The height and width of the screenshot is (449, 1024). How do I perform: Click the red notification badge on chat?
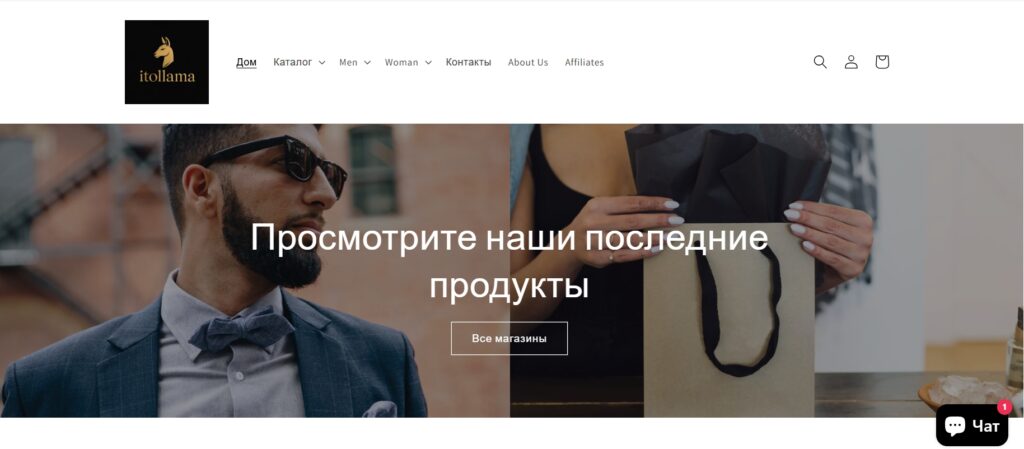[1004, 407]
